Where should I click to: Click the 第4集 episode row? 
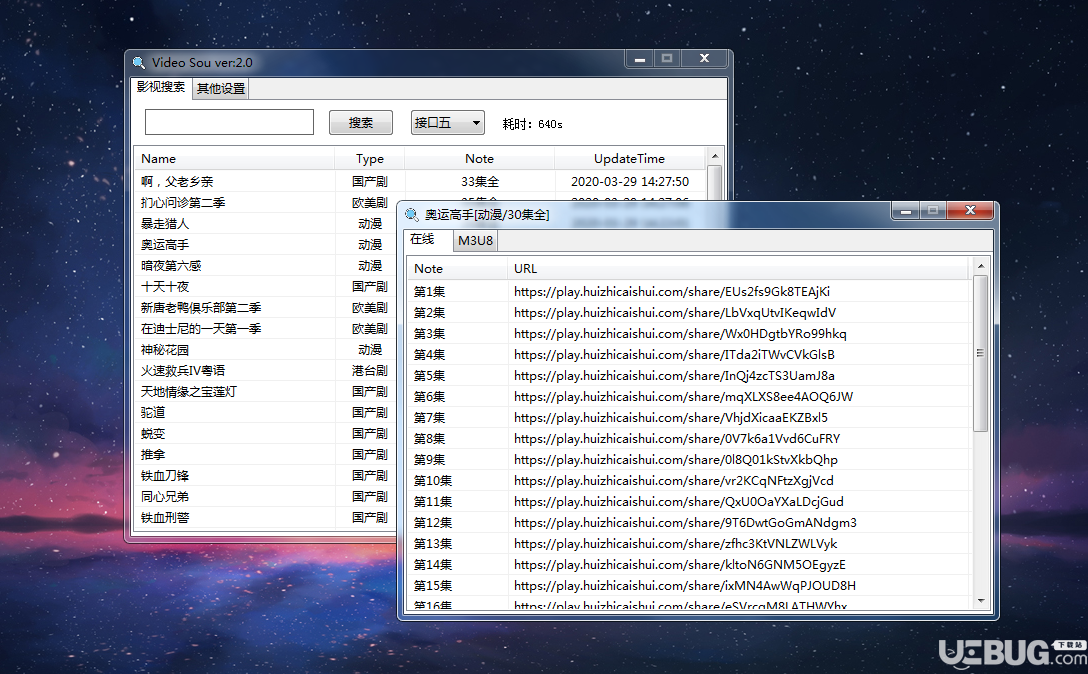pyautogui.click(x=689, y=355)
